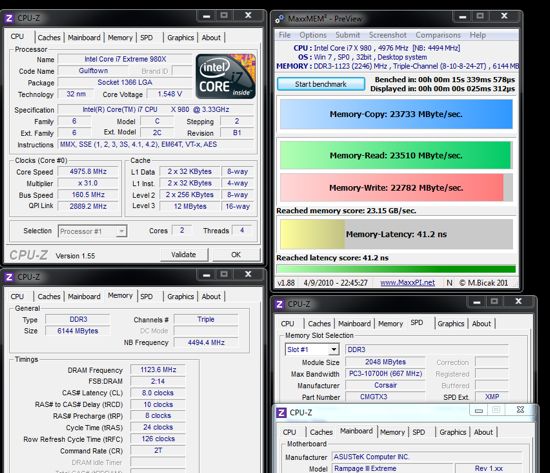This screenshot has height=473, width=550.
Task: Open the File menu in MaxxMEM
Action: [284, 35]
